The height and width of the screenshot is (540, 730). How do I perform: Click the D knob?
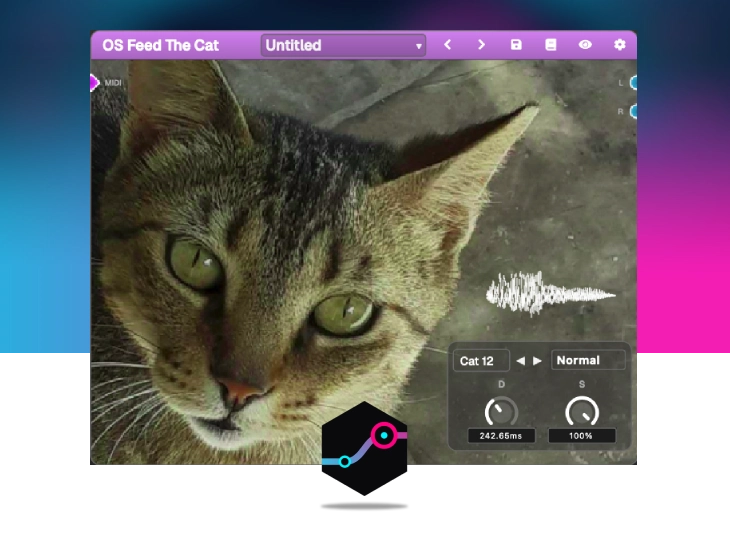501,412
